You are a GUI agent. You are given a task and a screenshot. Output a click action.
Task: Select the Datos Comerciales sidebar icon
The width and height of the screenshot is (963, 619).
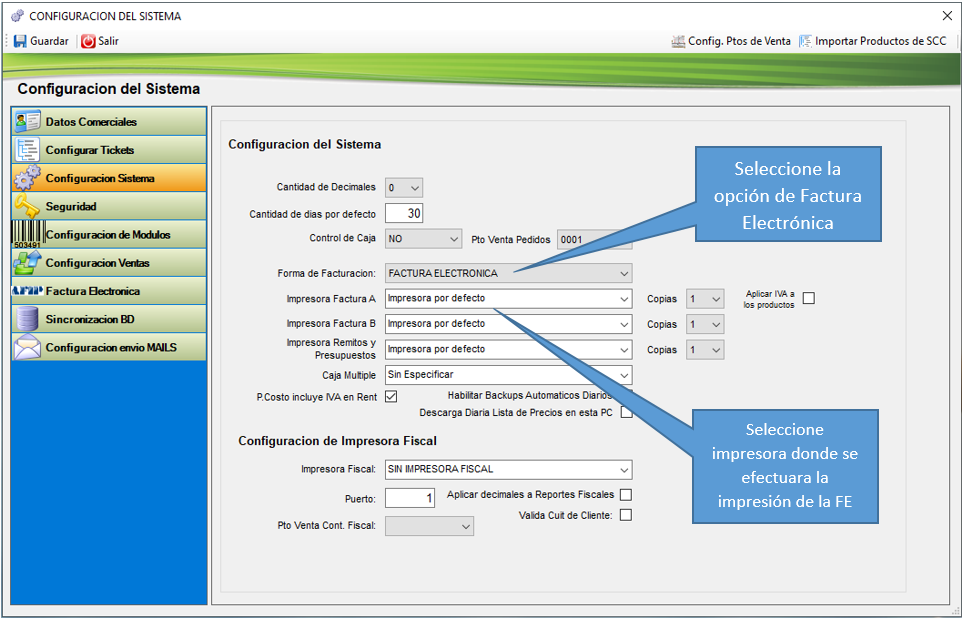click(x=28, y=122)
